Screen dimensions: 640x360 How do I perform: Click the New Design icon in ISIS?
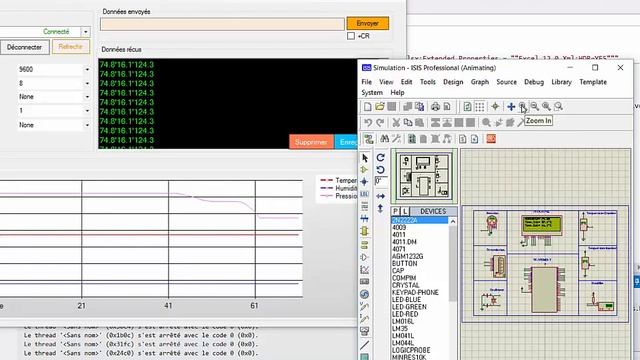pyautogui.click(x=367, y=107)
